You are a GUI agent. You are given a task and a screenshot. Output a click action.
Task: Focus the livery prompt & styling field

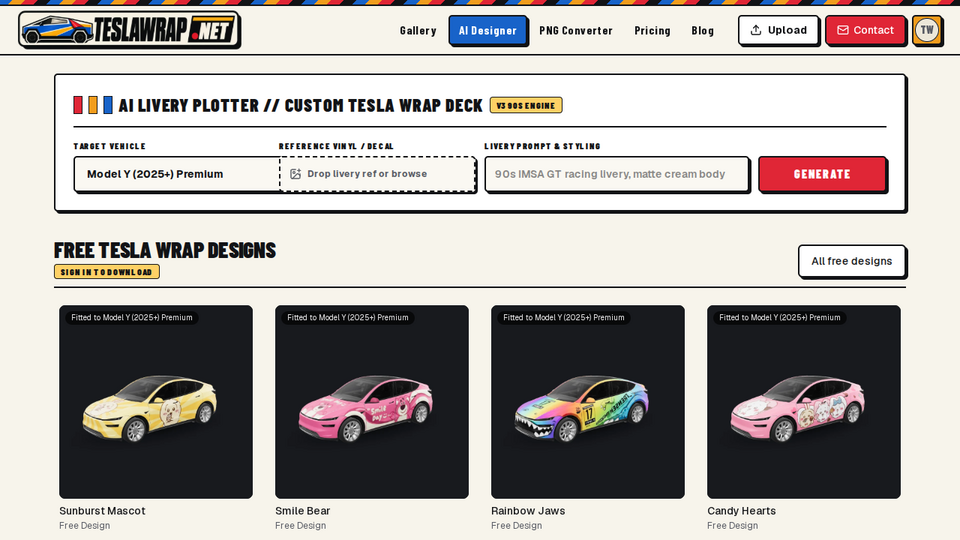[x=617, y=174]
